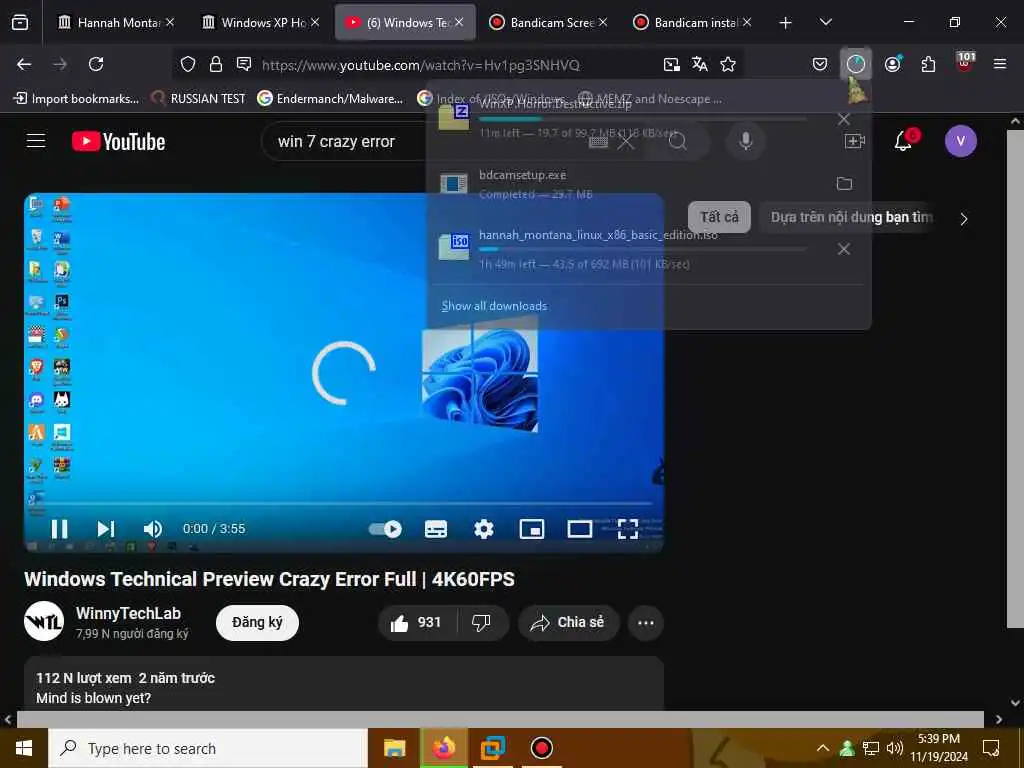Pause the video

coord(59,528)
